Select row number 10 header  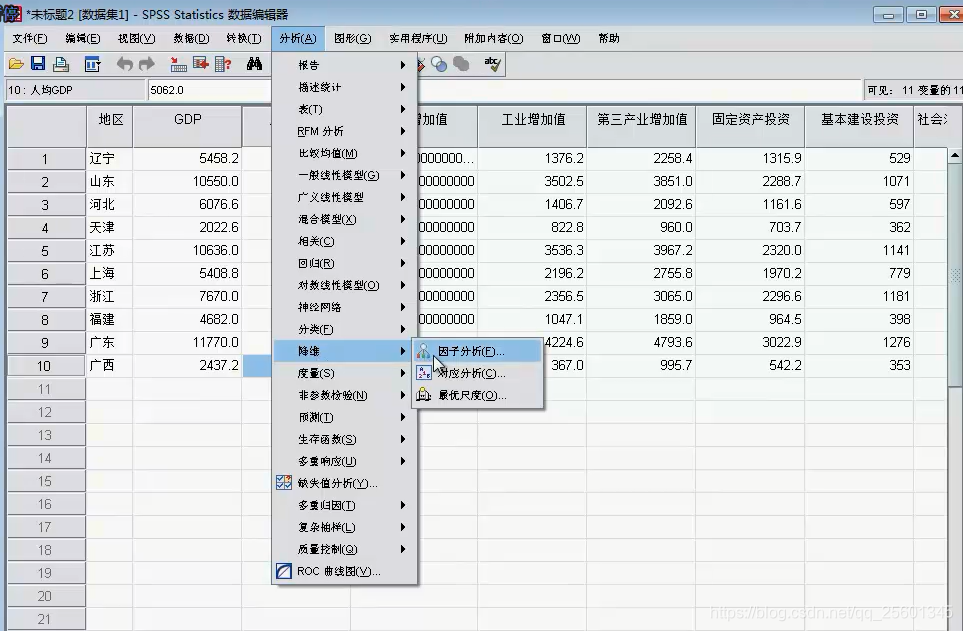tap(46, 366)
